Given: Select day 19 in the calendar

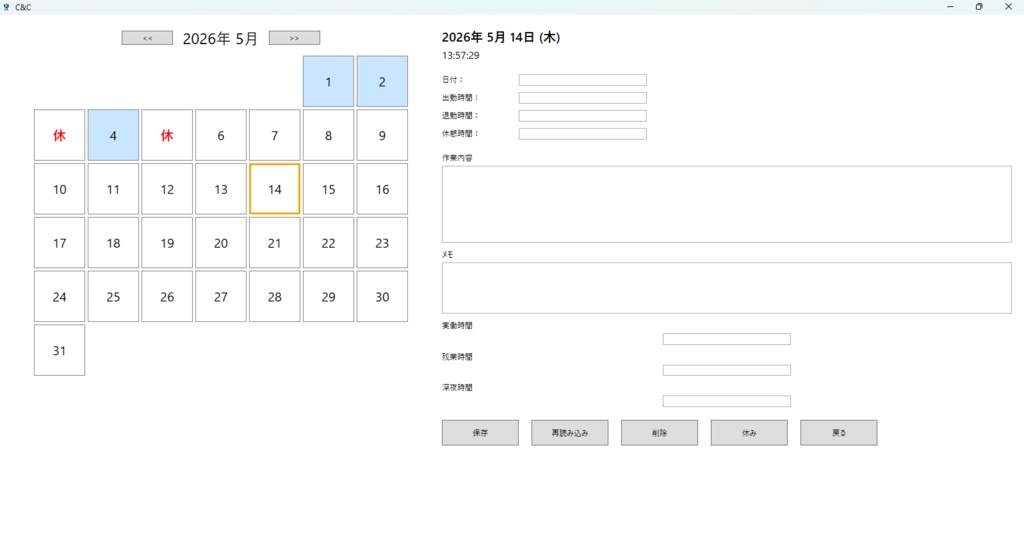Looking at the screenshot, I should (167, 243).
